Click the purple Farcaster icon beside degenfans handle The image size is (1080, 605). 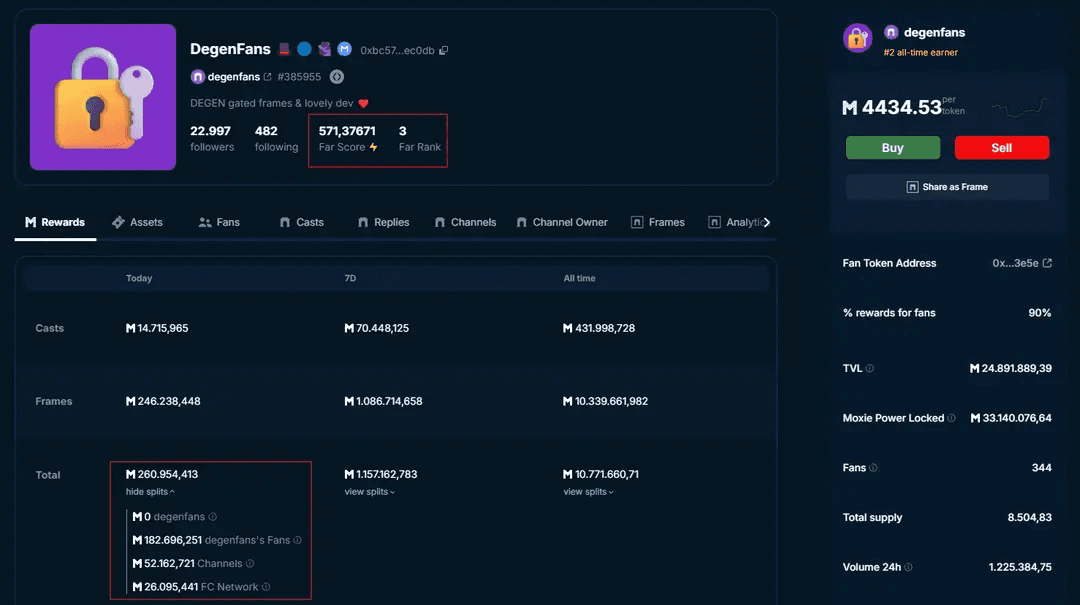tap(198, 76)
